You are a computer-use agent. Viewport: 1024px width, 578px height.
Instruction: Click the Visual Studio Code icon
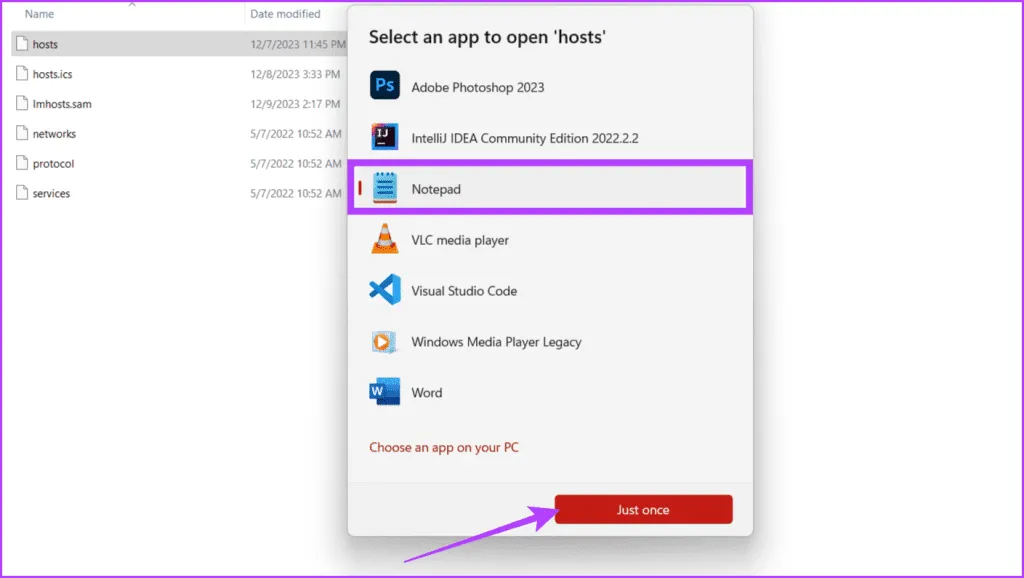tap(385, 291)
